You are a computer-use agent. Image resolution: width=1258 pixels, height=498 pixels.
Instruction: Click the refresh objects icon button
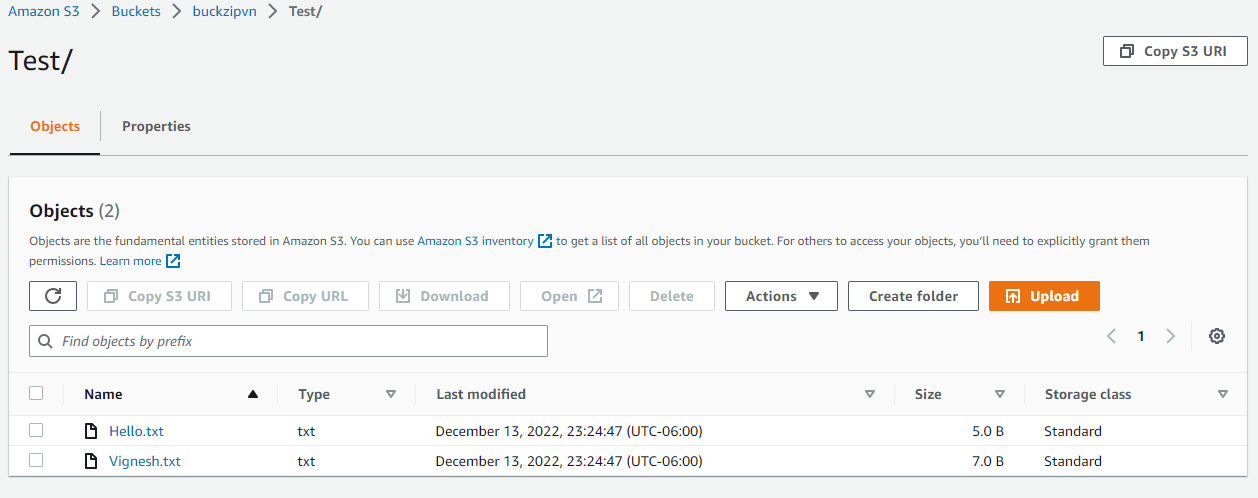coord(53,296)
